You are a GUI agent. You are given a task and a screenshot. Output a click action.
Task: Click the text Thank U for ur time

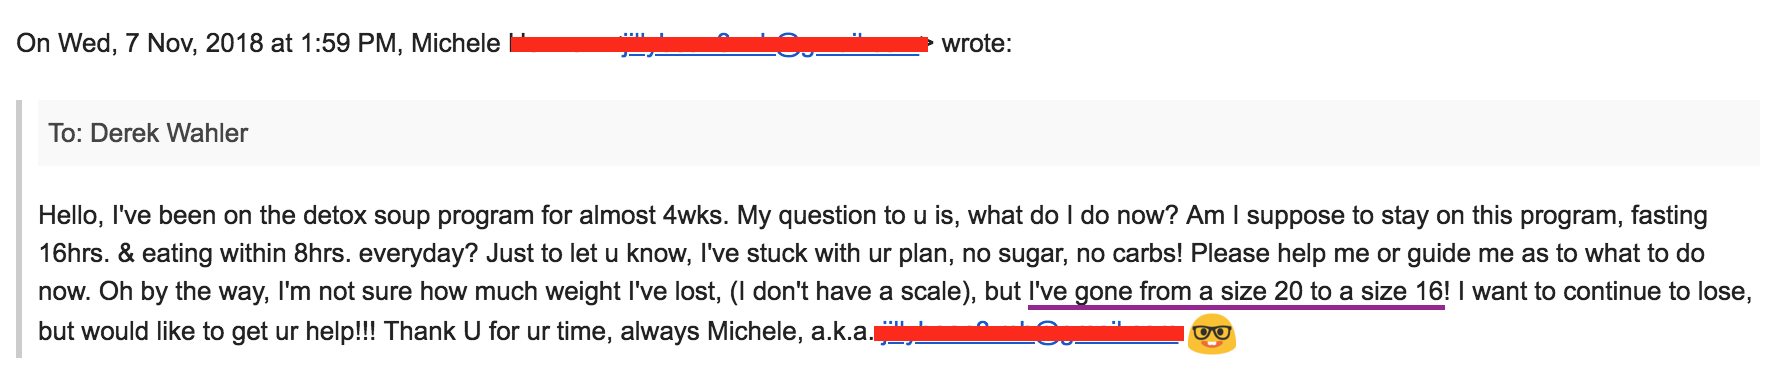click(497, 332)
